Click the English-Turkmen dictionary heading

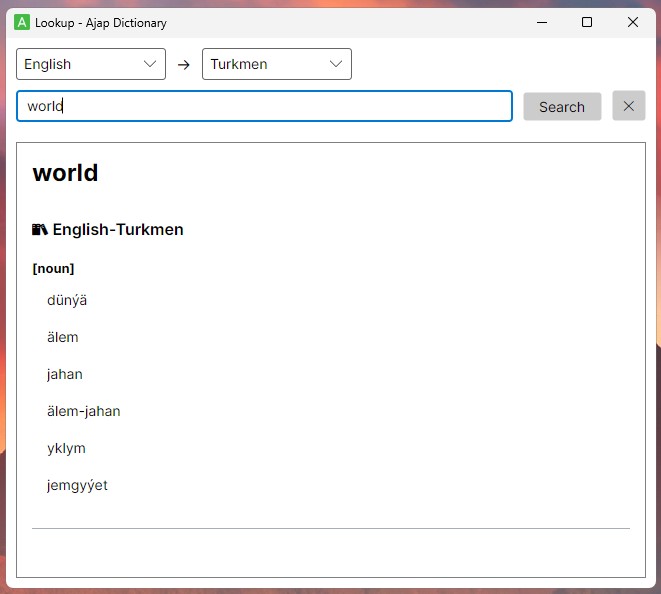coord(118,230)
